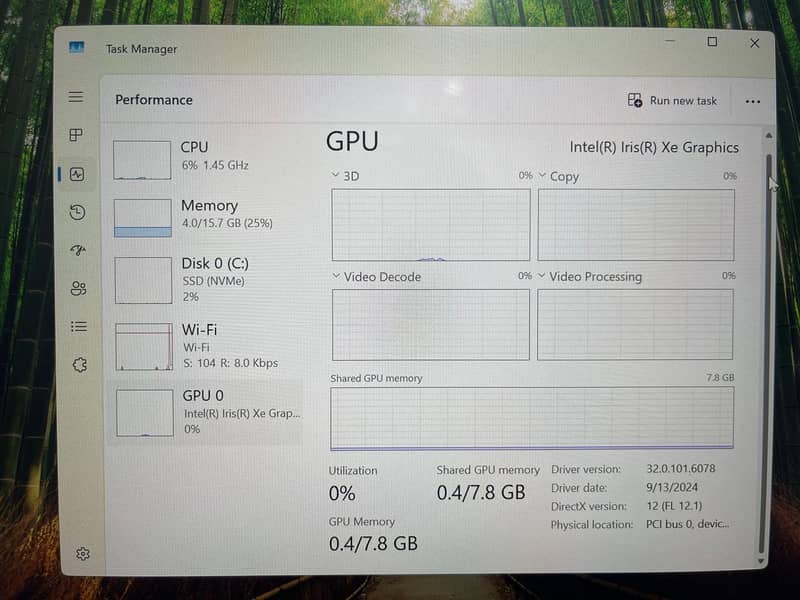Viewport: 800px width, 600px height.
Task: Open the Video Decode engine dropdown
Action: click(x=336, y=276)
